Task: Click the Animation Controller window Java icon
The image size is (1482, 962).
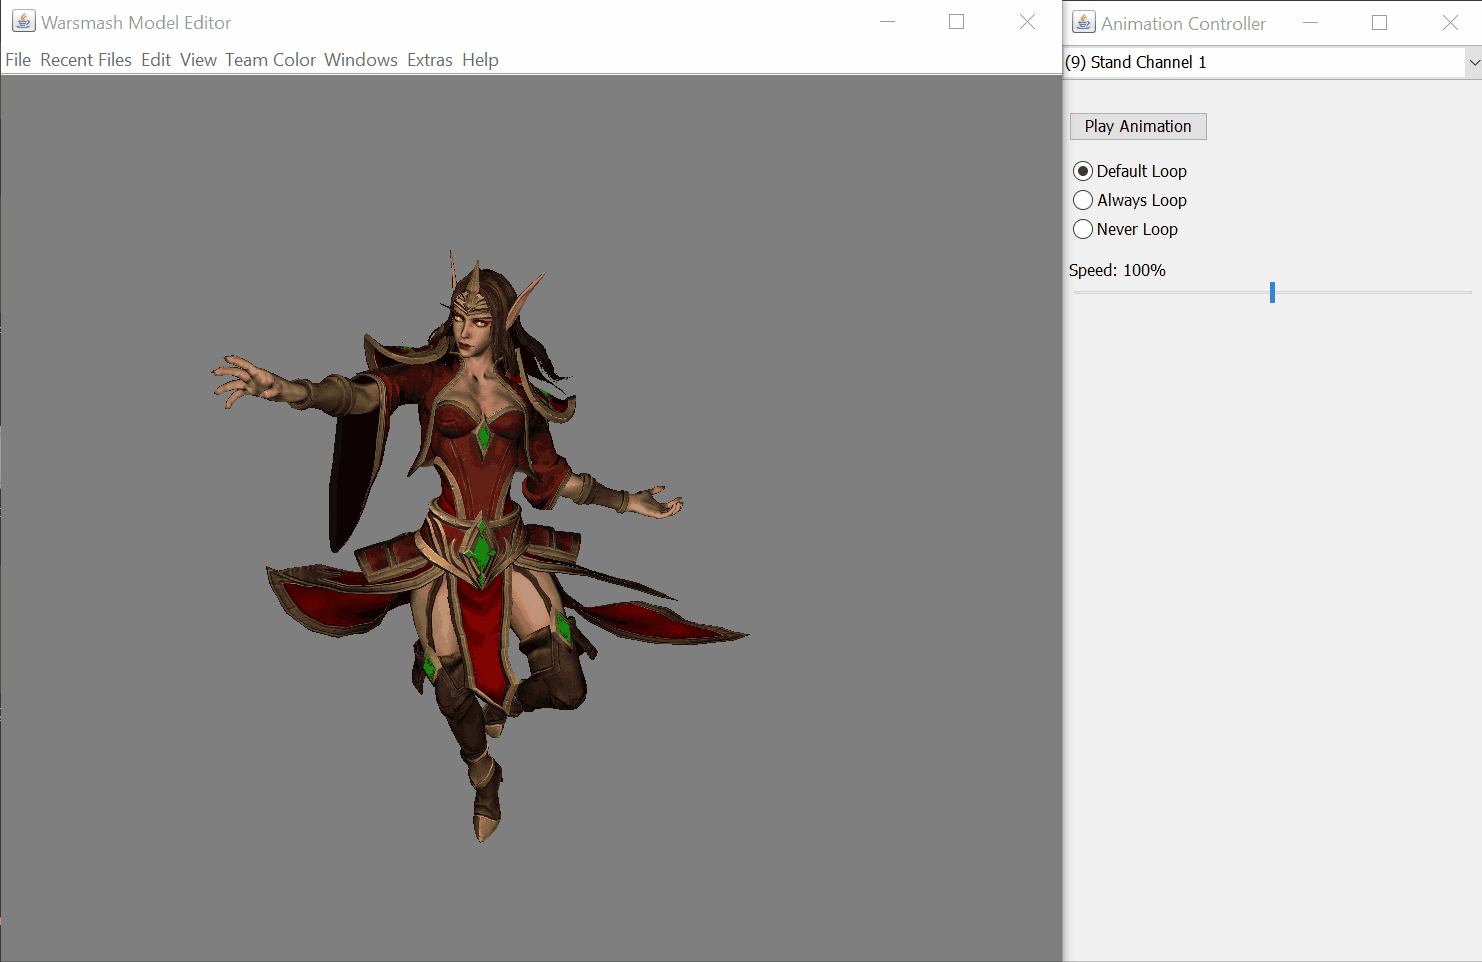Action: click(1084, 22)
